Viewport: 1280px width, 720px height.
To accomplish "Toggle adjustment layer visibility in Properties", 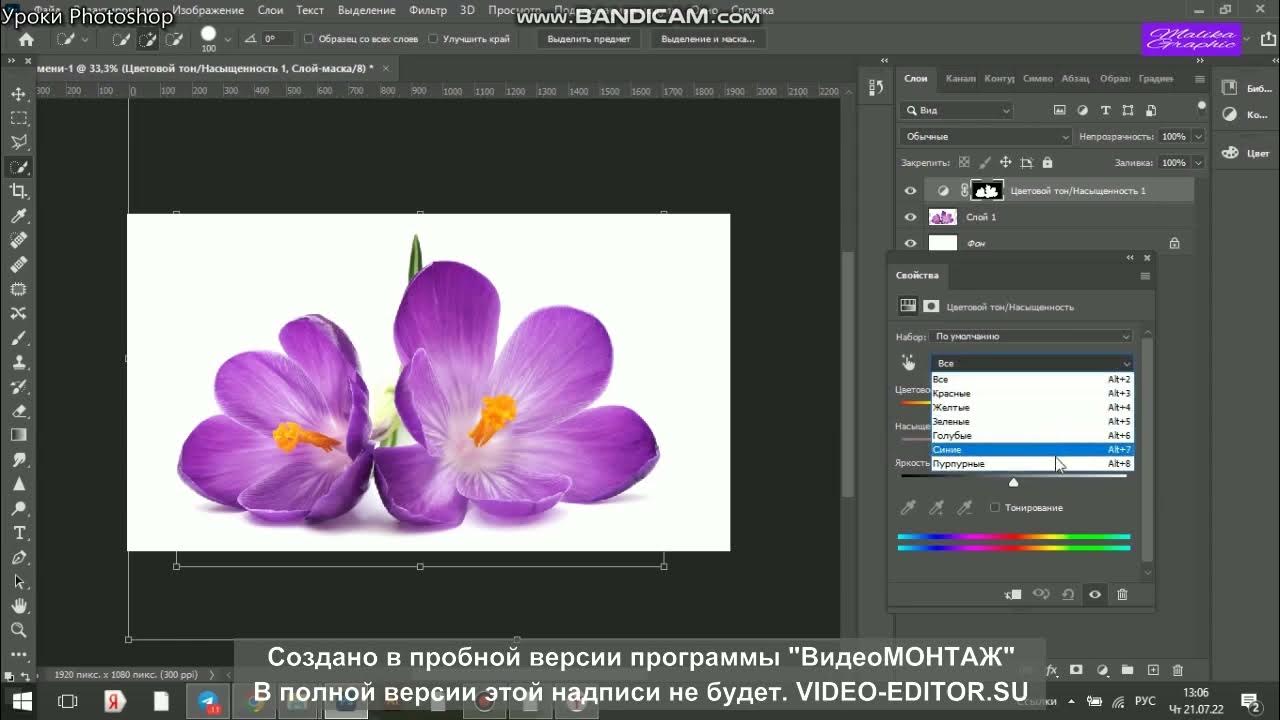I will (x=1095, y=594).
